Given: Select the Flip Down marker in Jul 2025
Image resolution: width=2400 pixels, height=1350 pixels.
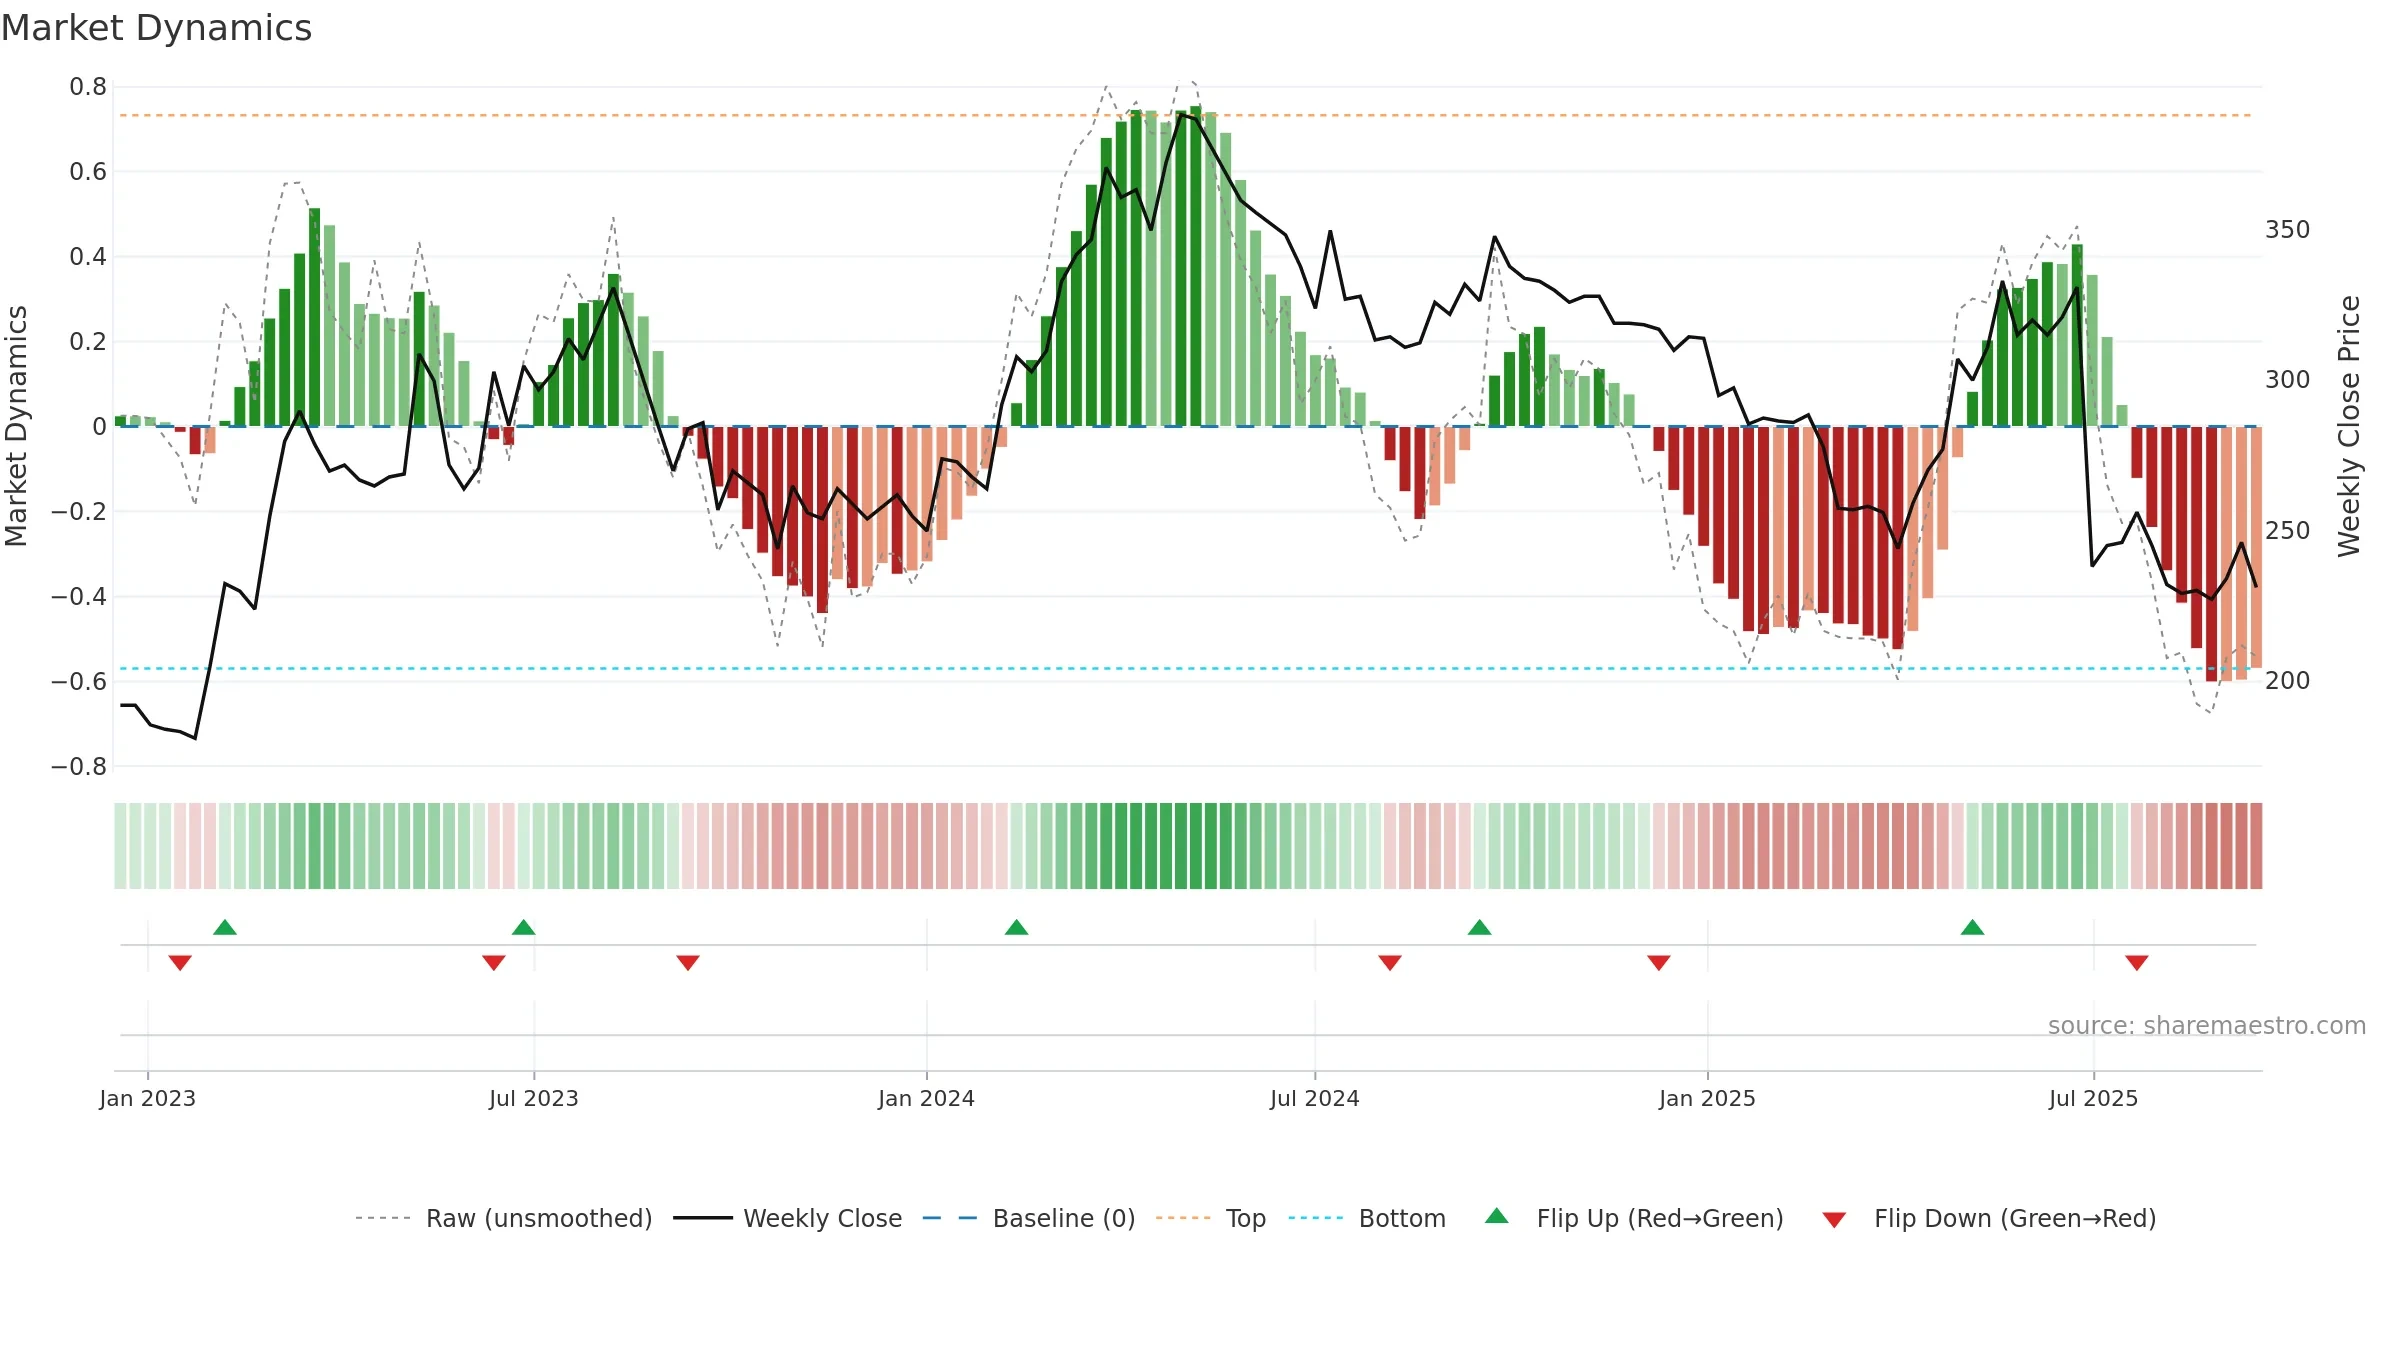Looking at the screenshot, I should pyautogui.click(x=2137, y=963).
